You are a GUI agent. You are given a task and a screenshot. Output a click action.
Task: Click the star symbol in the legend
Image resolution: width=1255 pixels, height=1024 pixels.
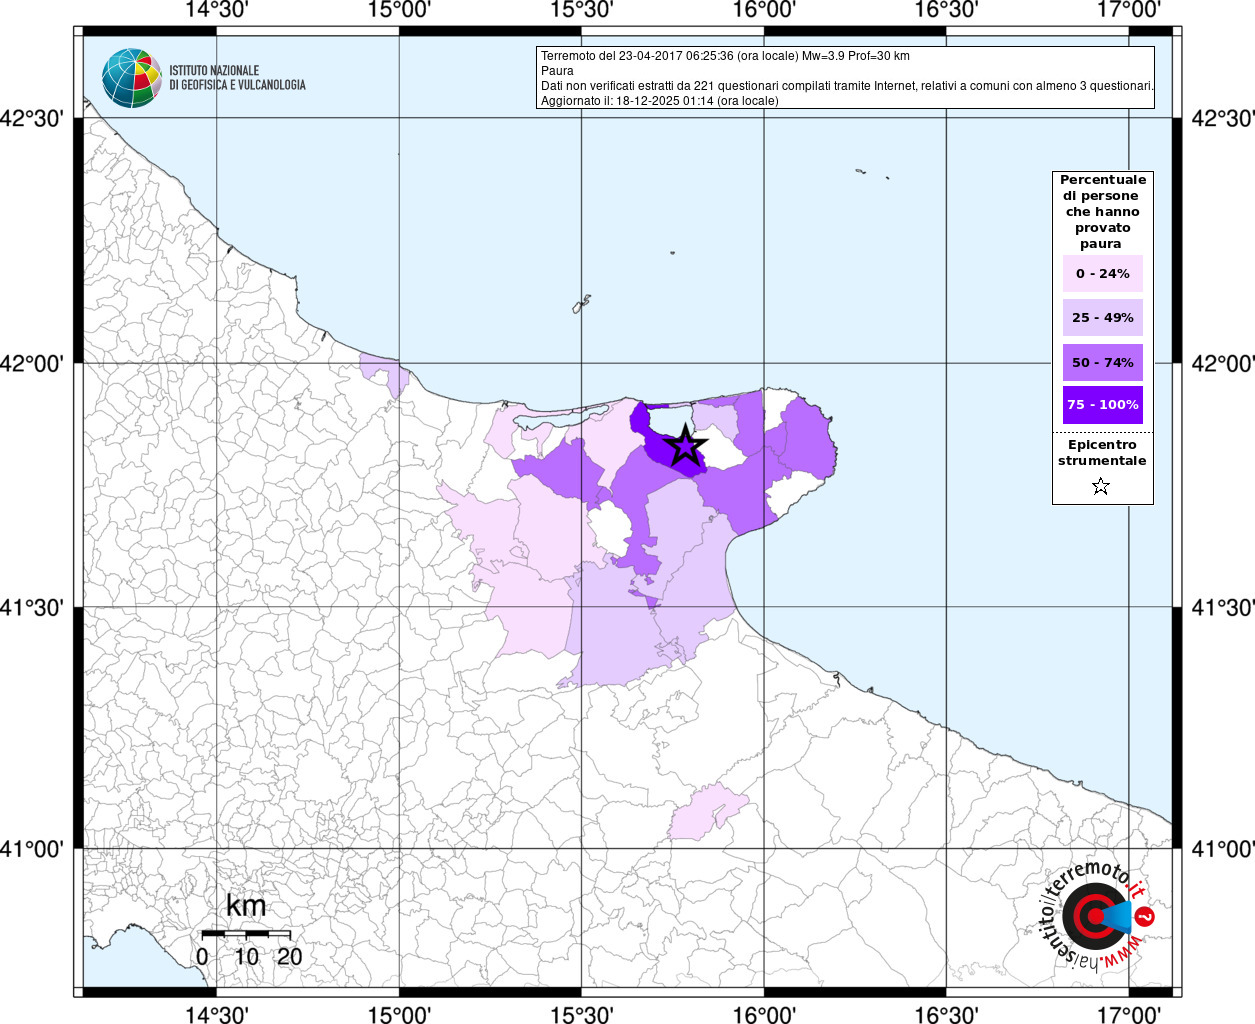tap(1101, 487)
